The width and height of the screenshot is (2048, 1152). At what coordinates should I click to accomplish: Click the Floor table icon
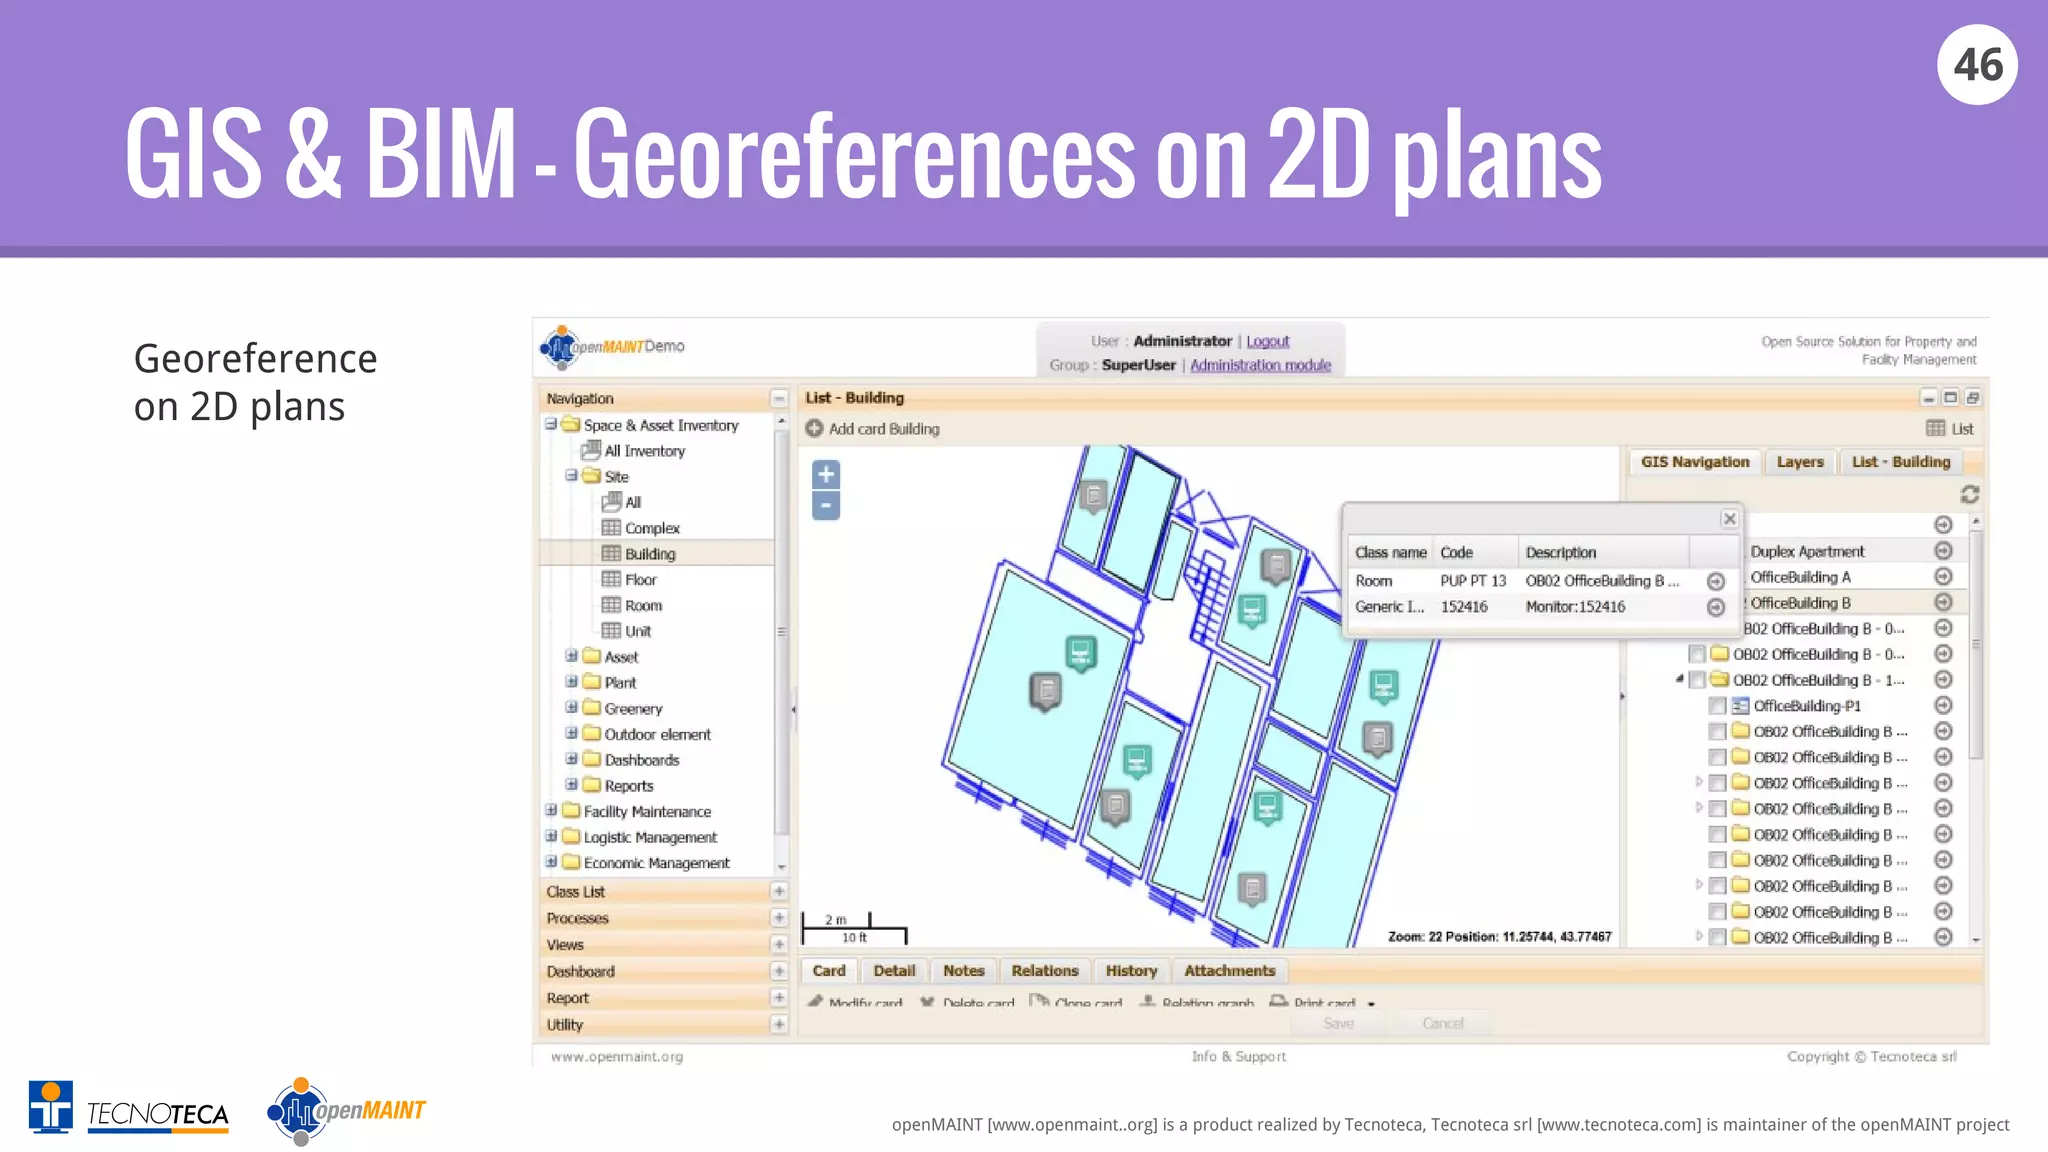(611, 579)
